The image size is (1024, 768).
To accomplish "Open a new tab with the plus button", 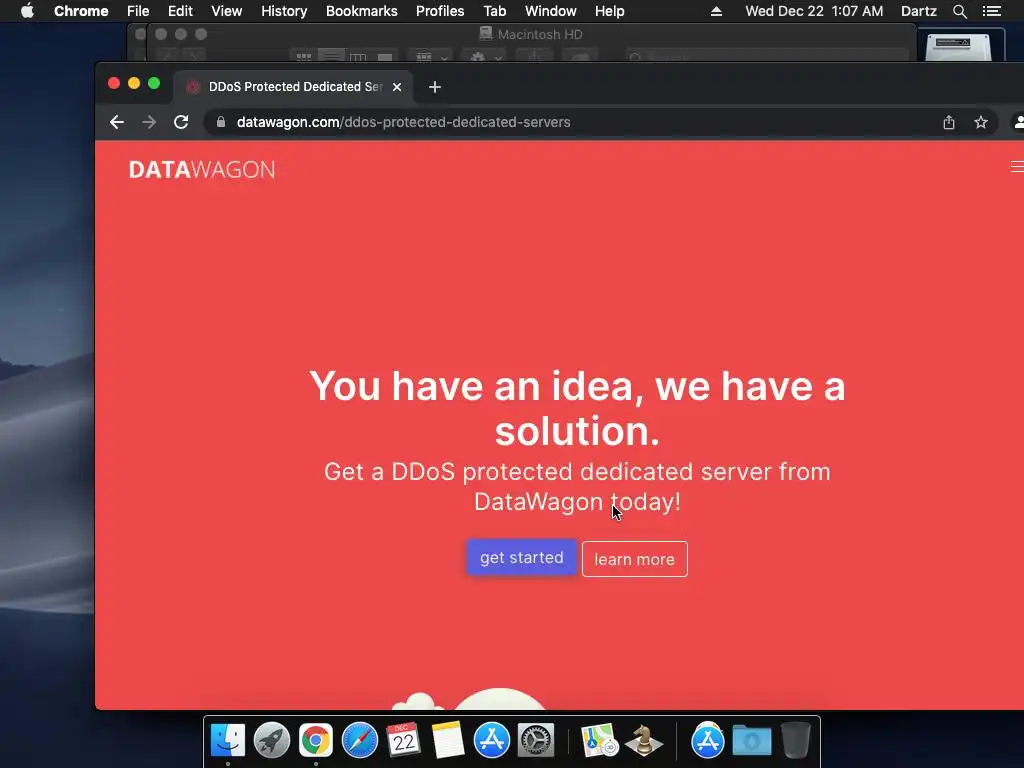I will (435, 87).
